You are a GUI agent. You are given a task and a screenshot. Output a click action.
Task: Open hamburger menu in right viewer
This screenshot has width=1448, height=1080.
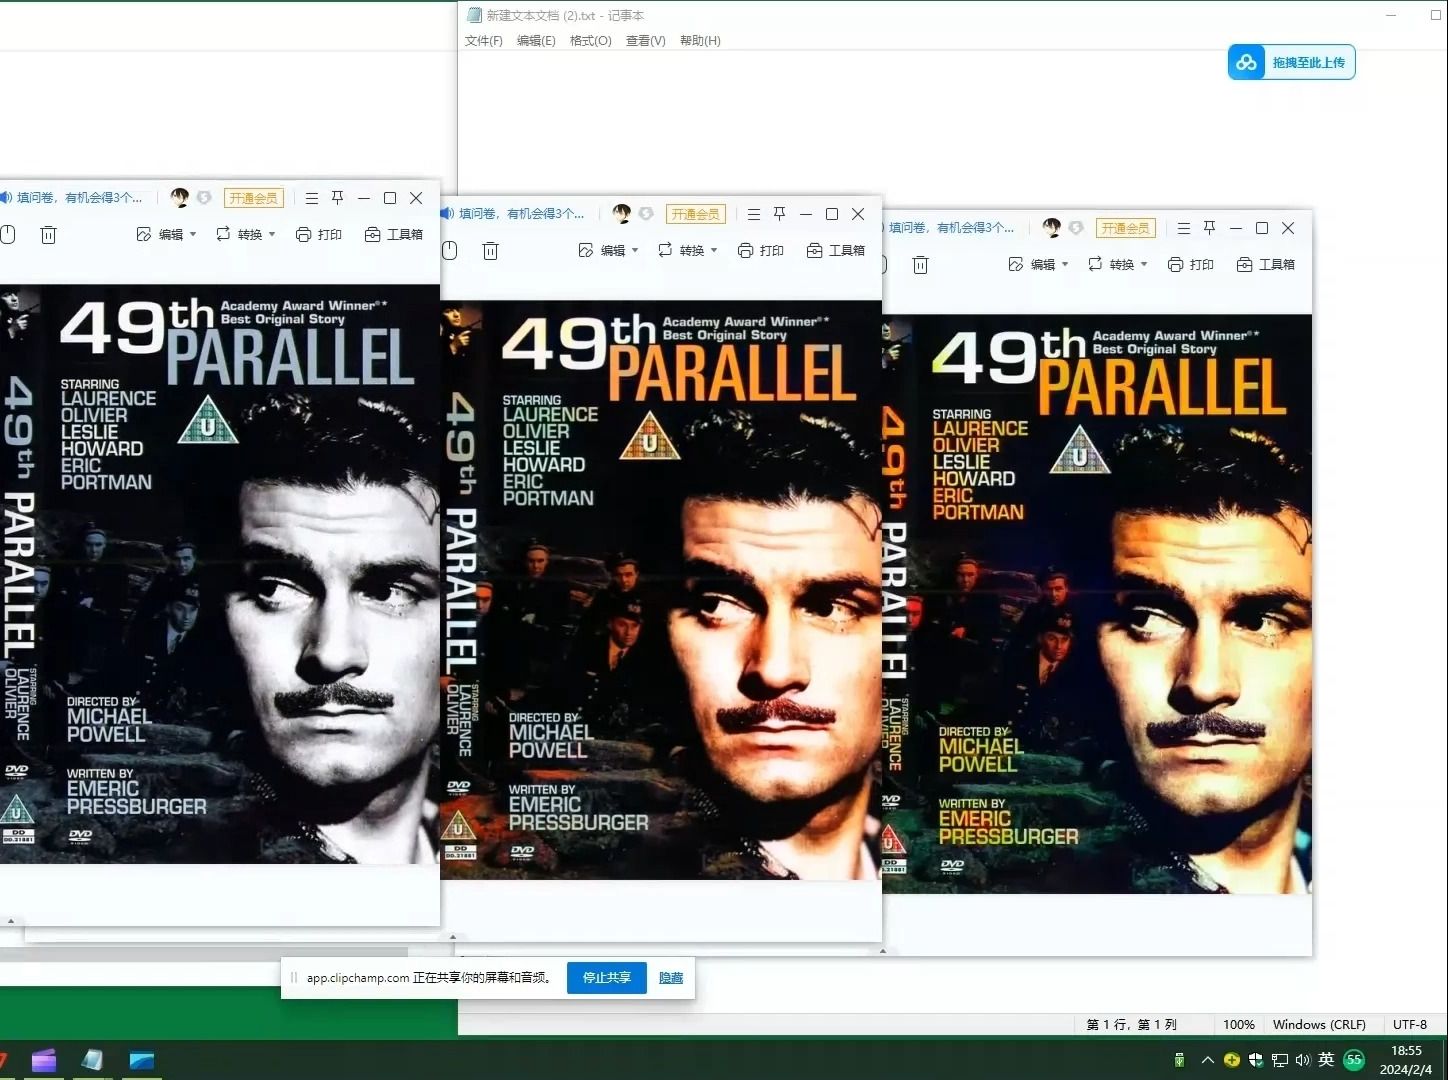point(1184,228)
